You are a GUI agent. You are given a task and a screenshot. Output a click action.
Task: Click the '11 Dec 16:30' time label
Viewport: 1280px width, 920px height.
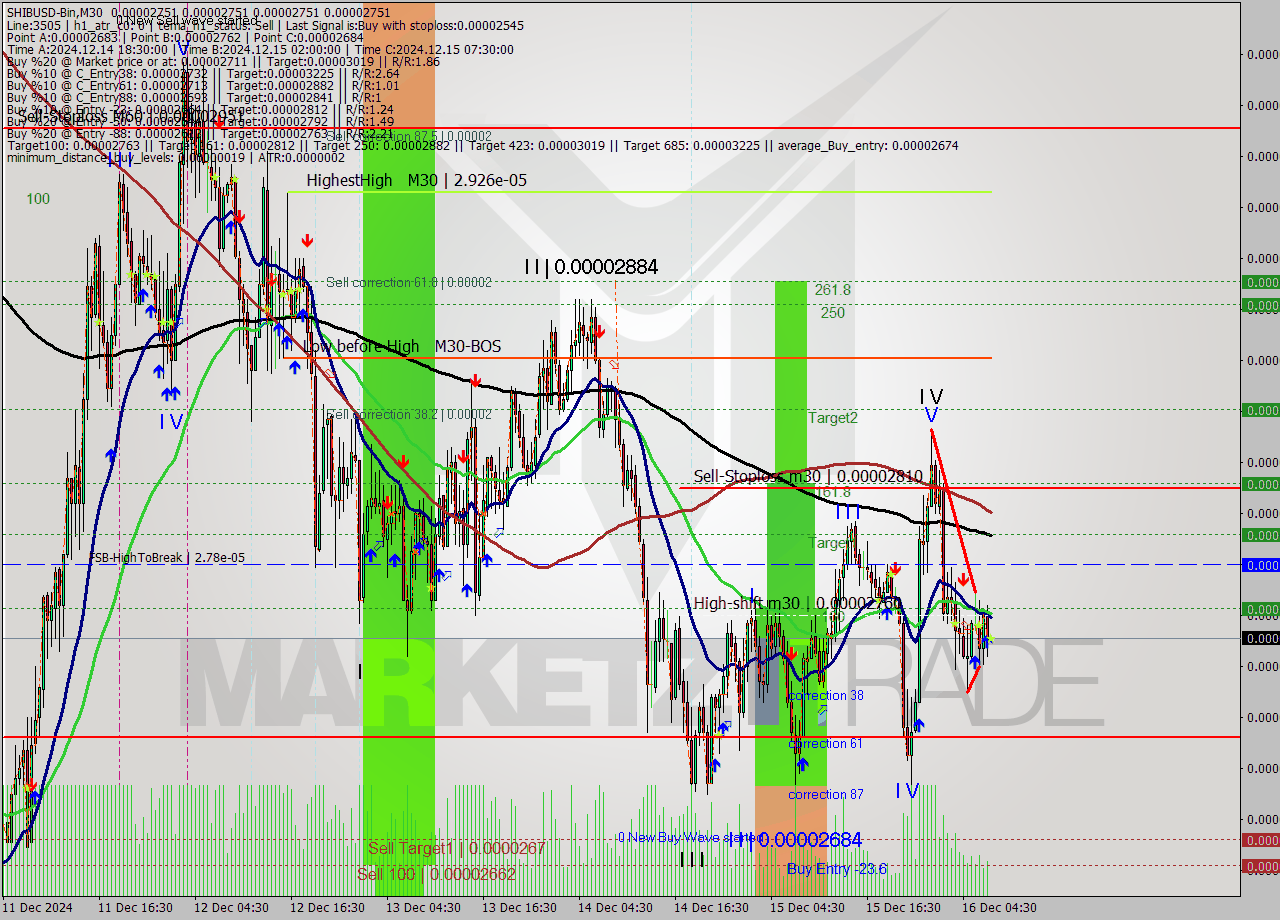134,908
